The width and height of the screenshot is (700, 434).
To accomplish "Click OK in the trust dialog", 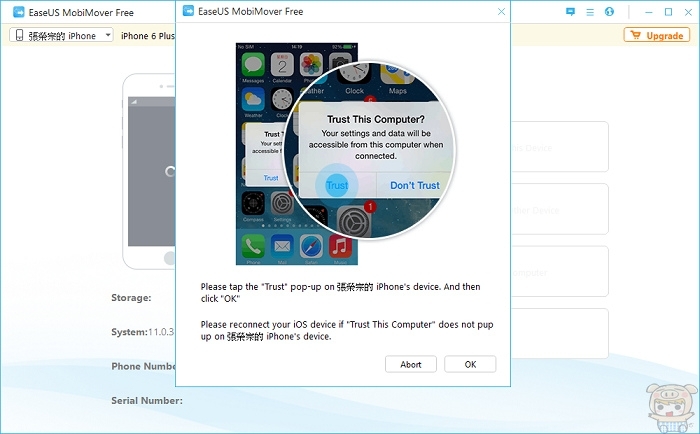I will click(x=470, y=364).
